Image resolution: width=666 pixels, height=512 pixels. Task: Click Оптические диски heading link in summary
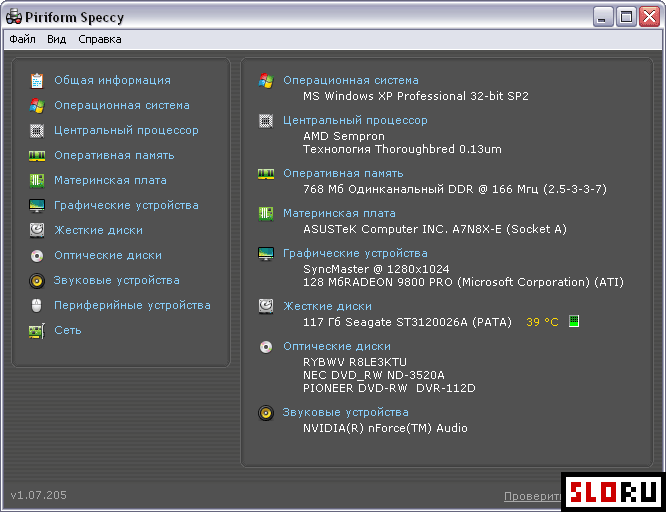337,347
